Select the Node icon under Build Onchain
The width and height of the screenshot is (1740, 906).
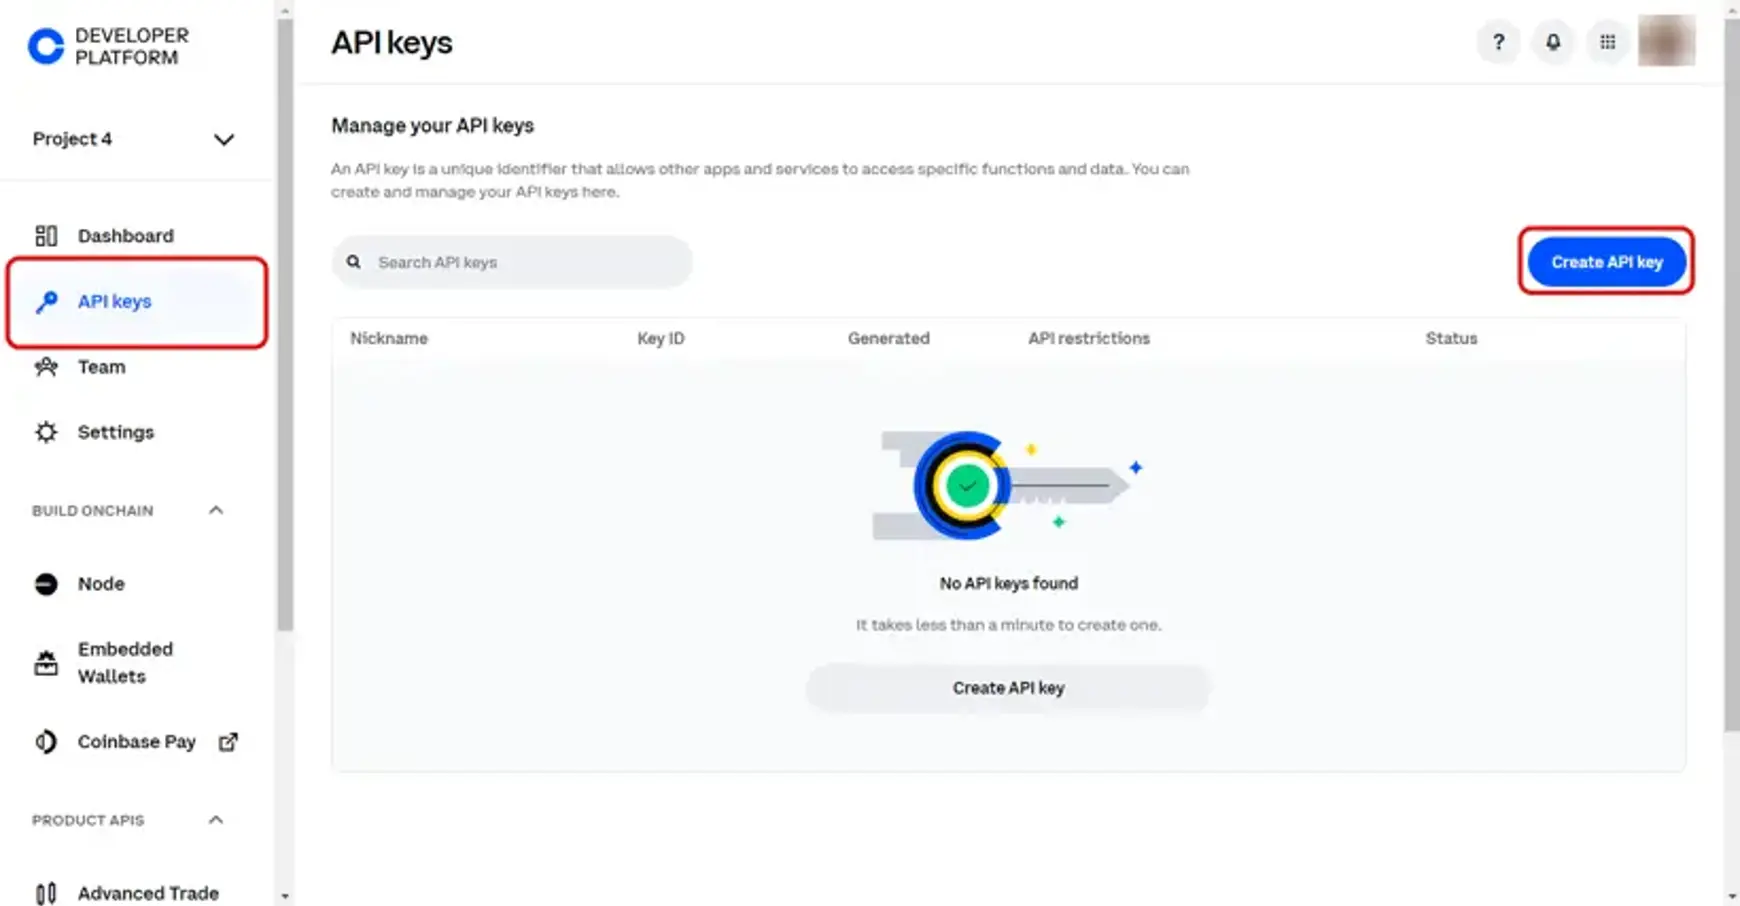pyautogui.click(x=46, y=583)
